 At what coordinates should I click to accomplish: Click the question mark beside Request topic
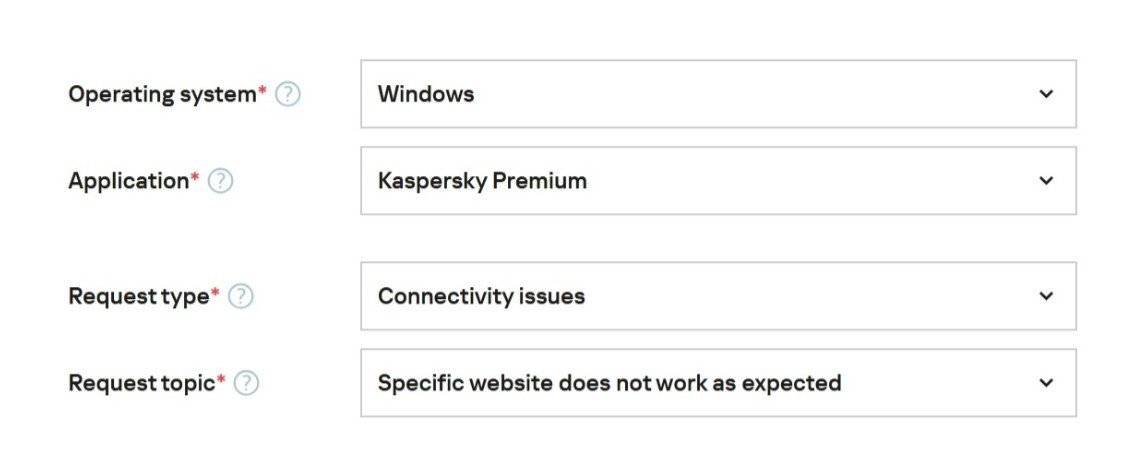[x=246, y=383]
